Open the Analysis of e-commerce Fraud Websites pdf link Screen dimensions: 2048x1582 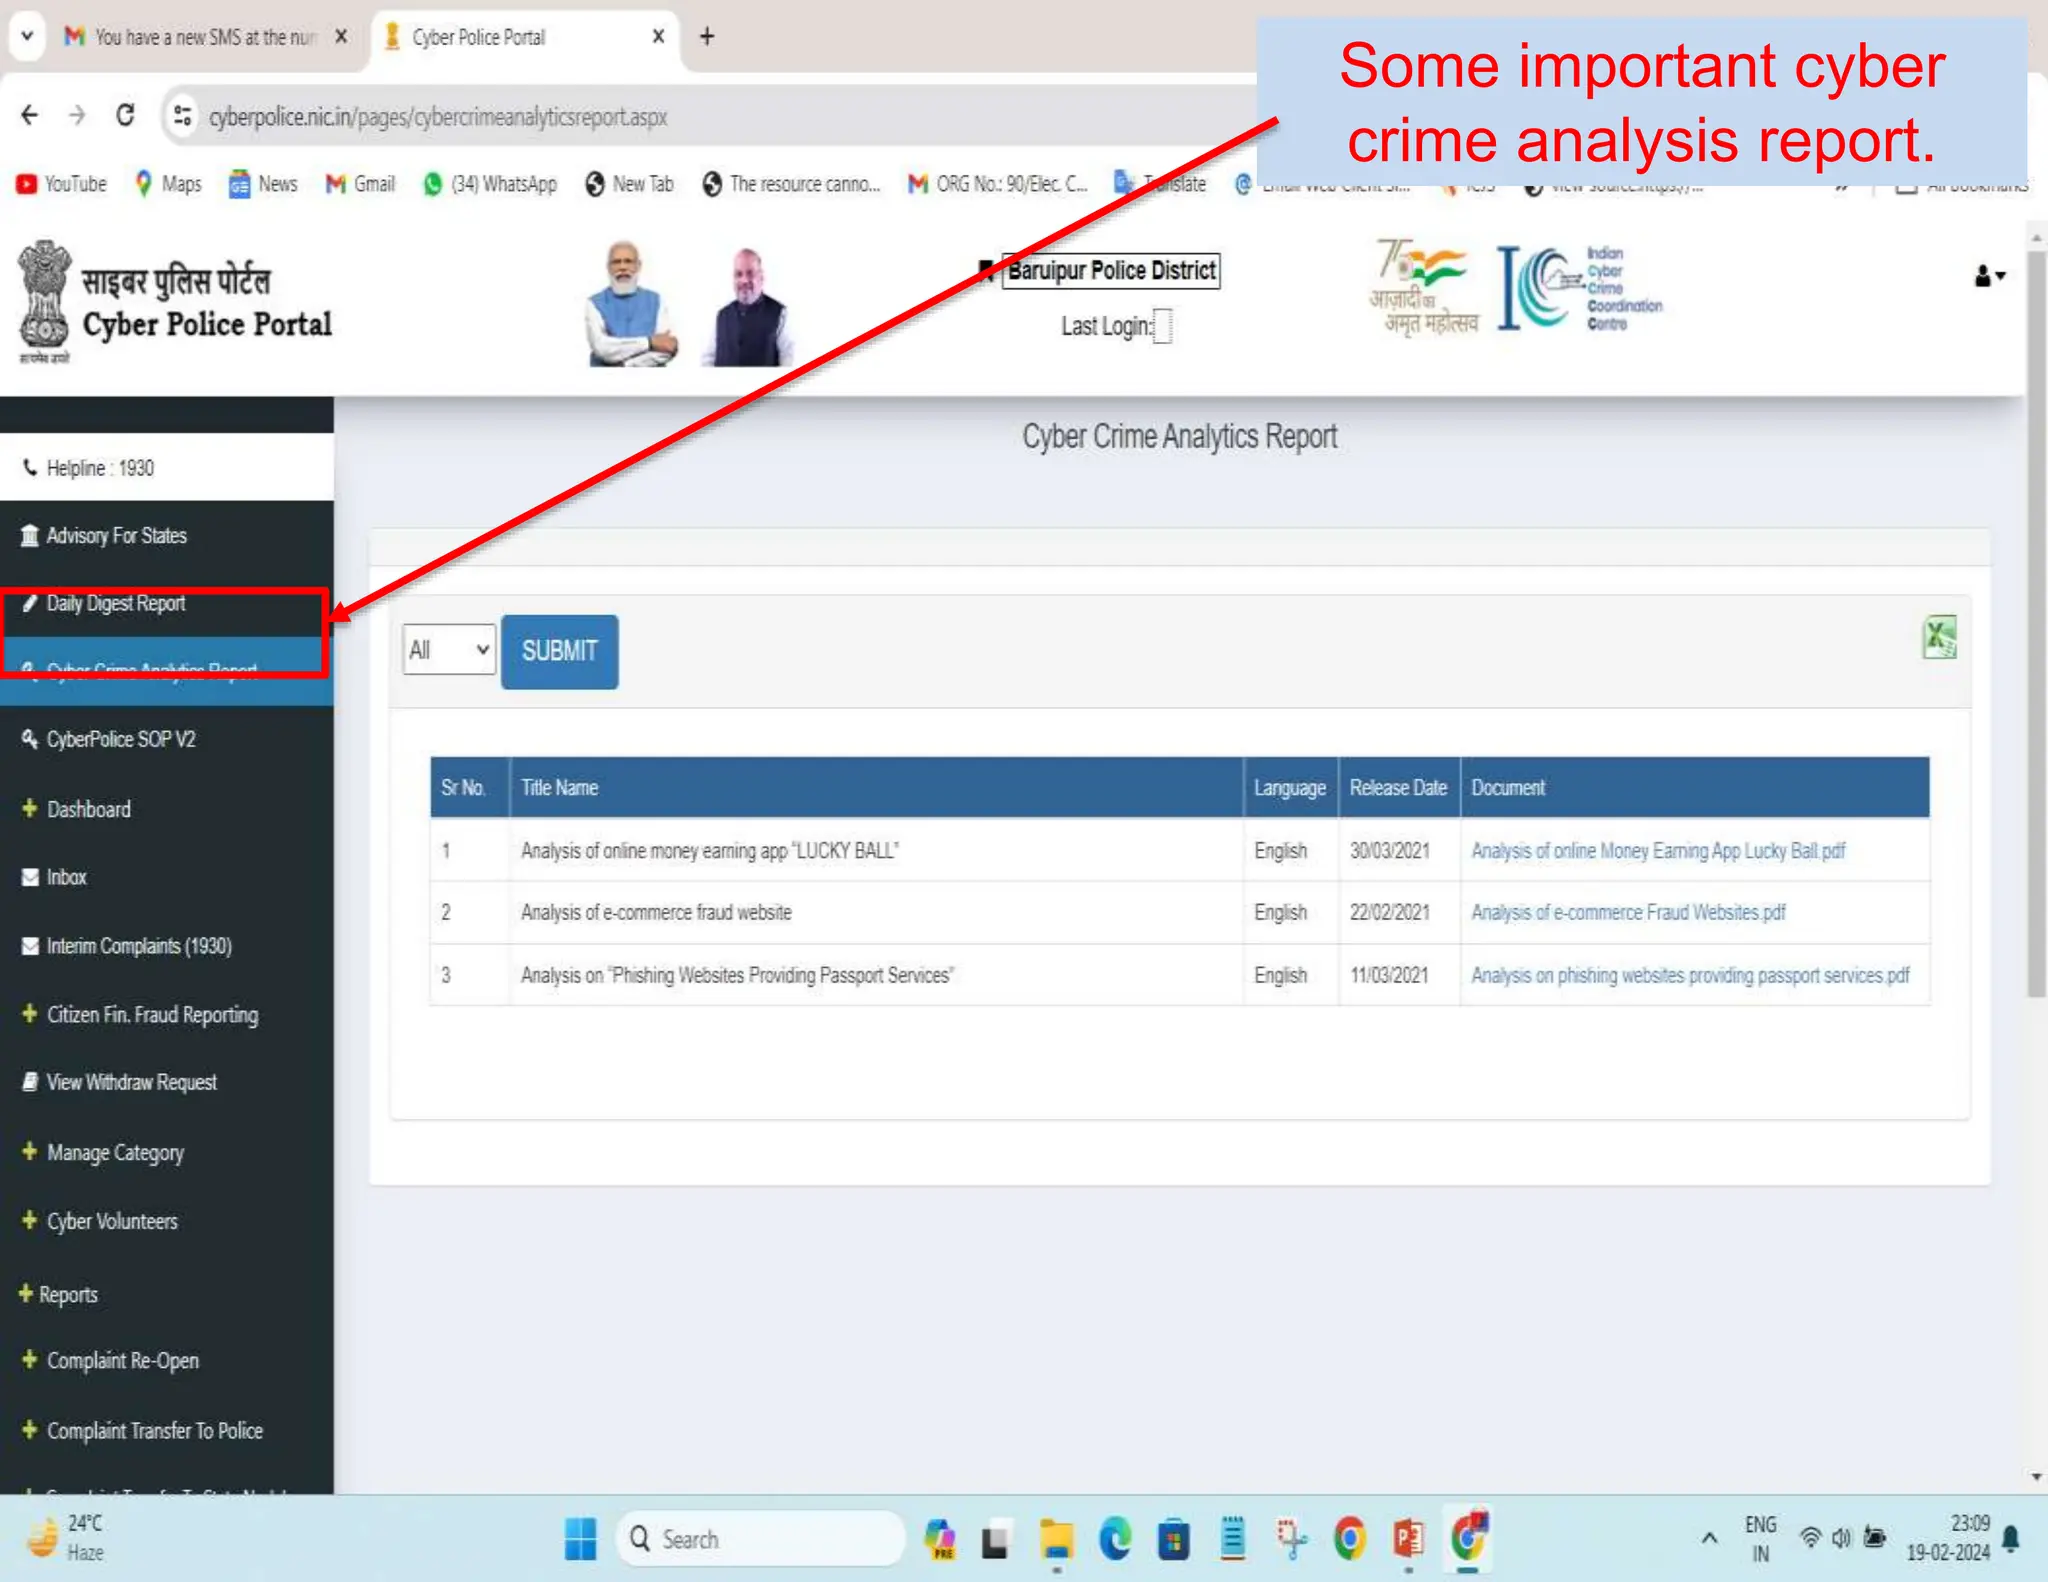tap(1627, 912)
